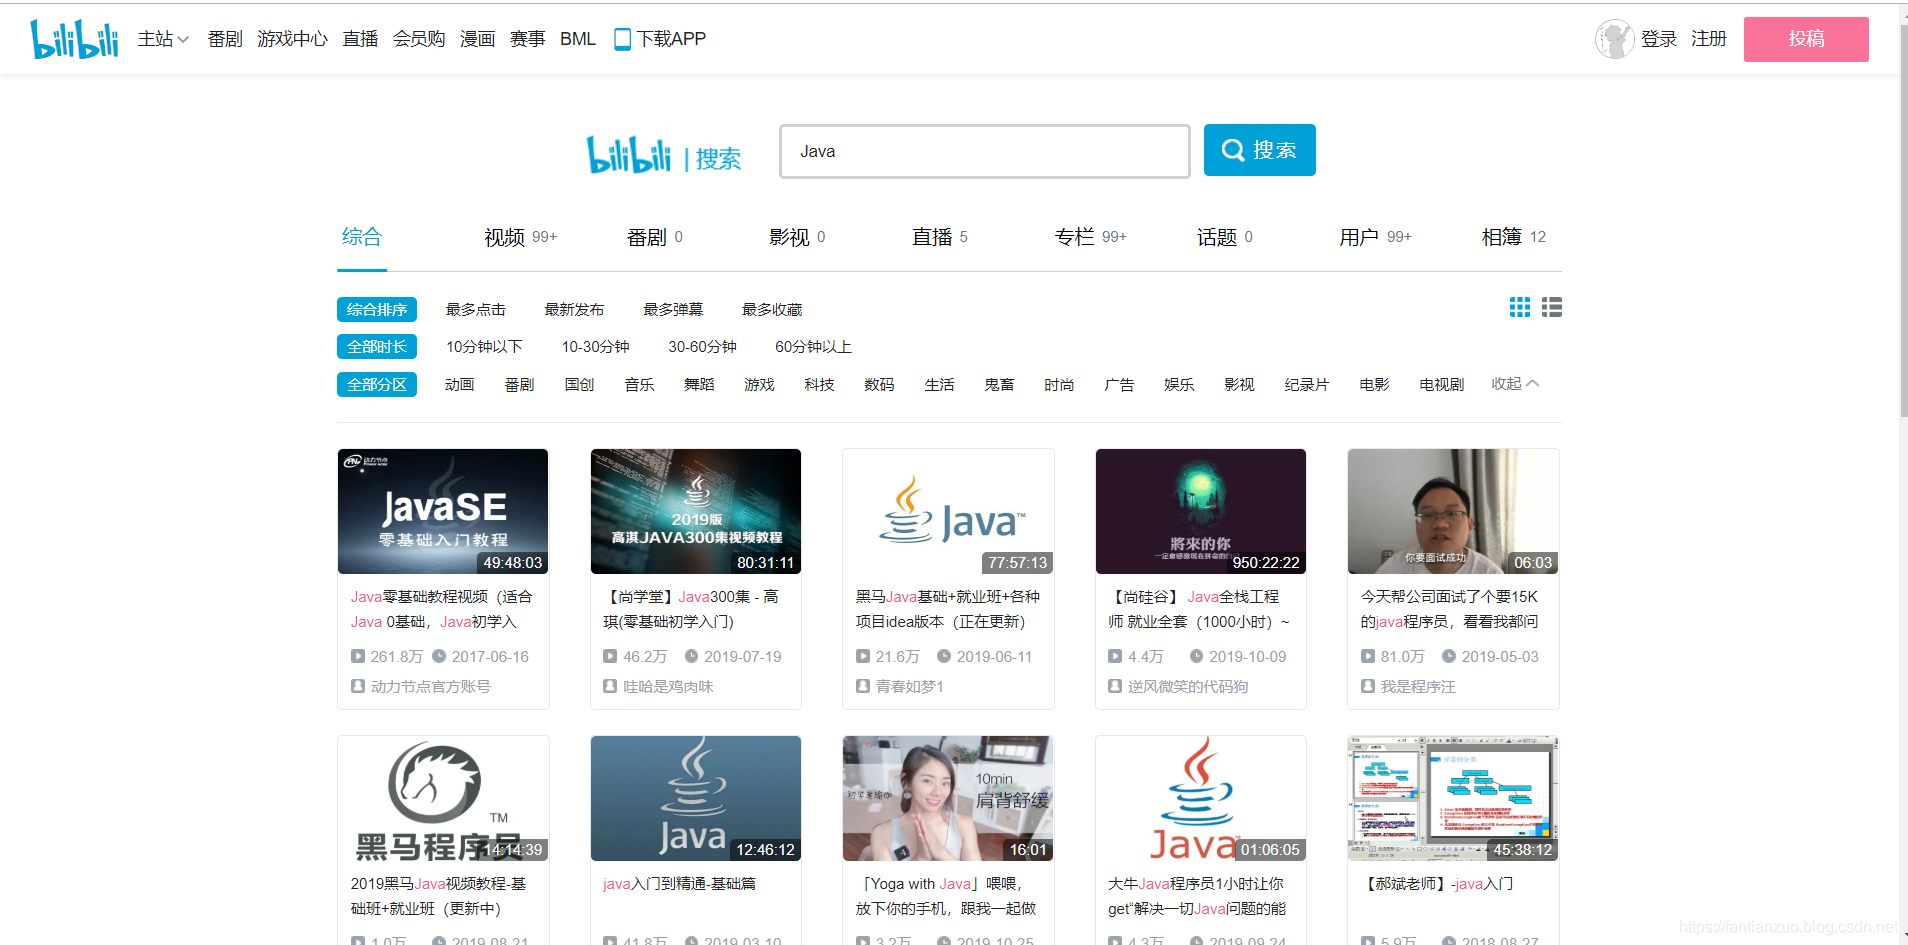
Task: Switch to the 番剧 0 results tab
Action: pos(655,237)
